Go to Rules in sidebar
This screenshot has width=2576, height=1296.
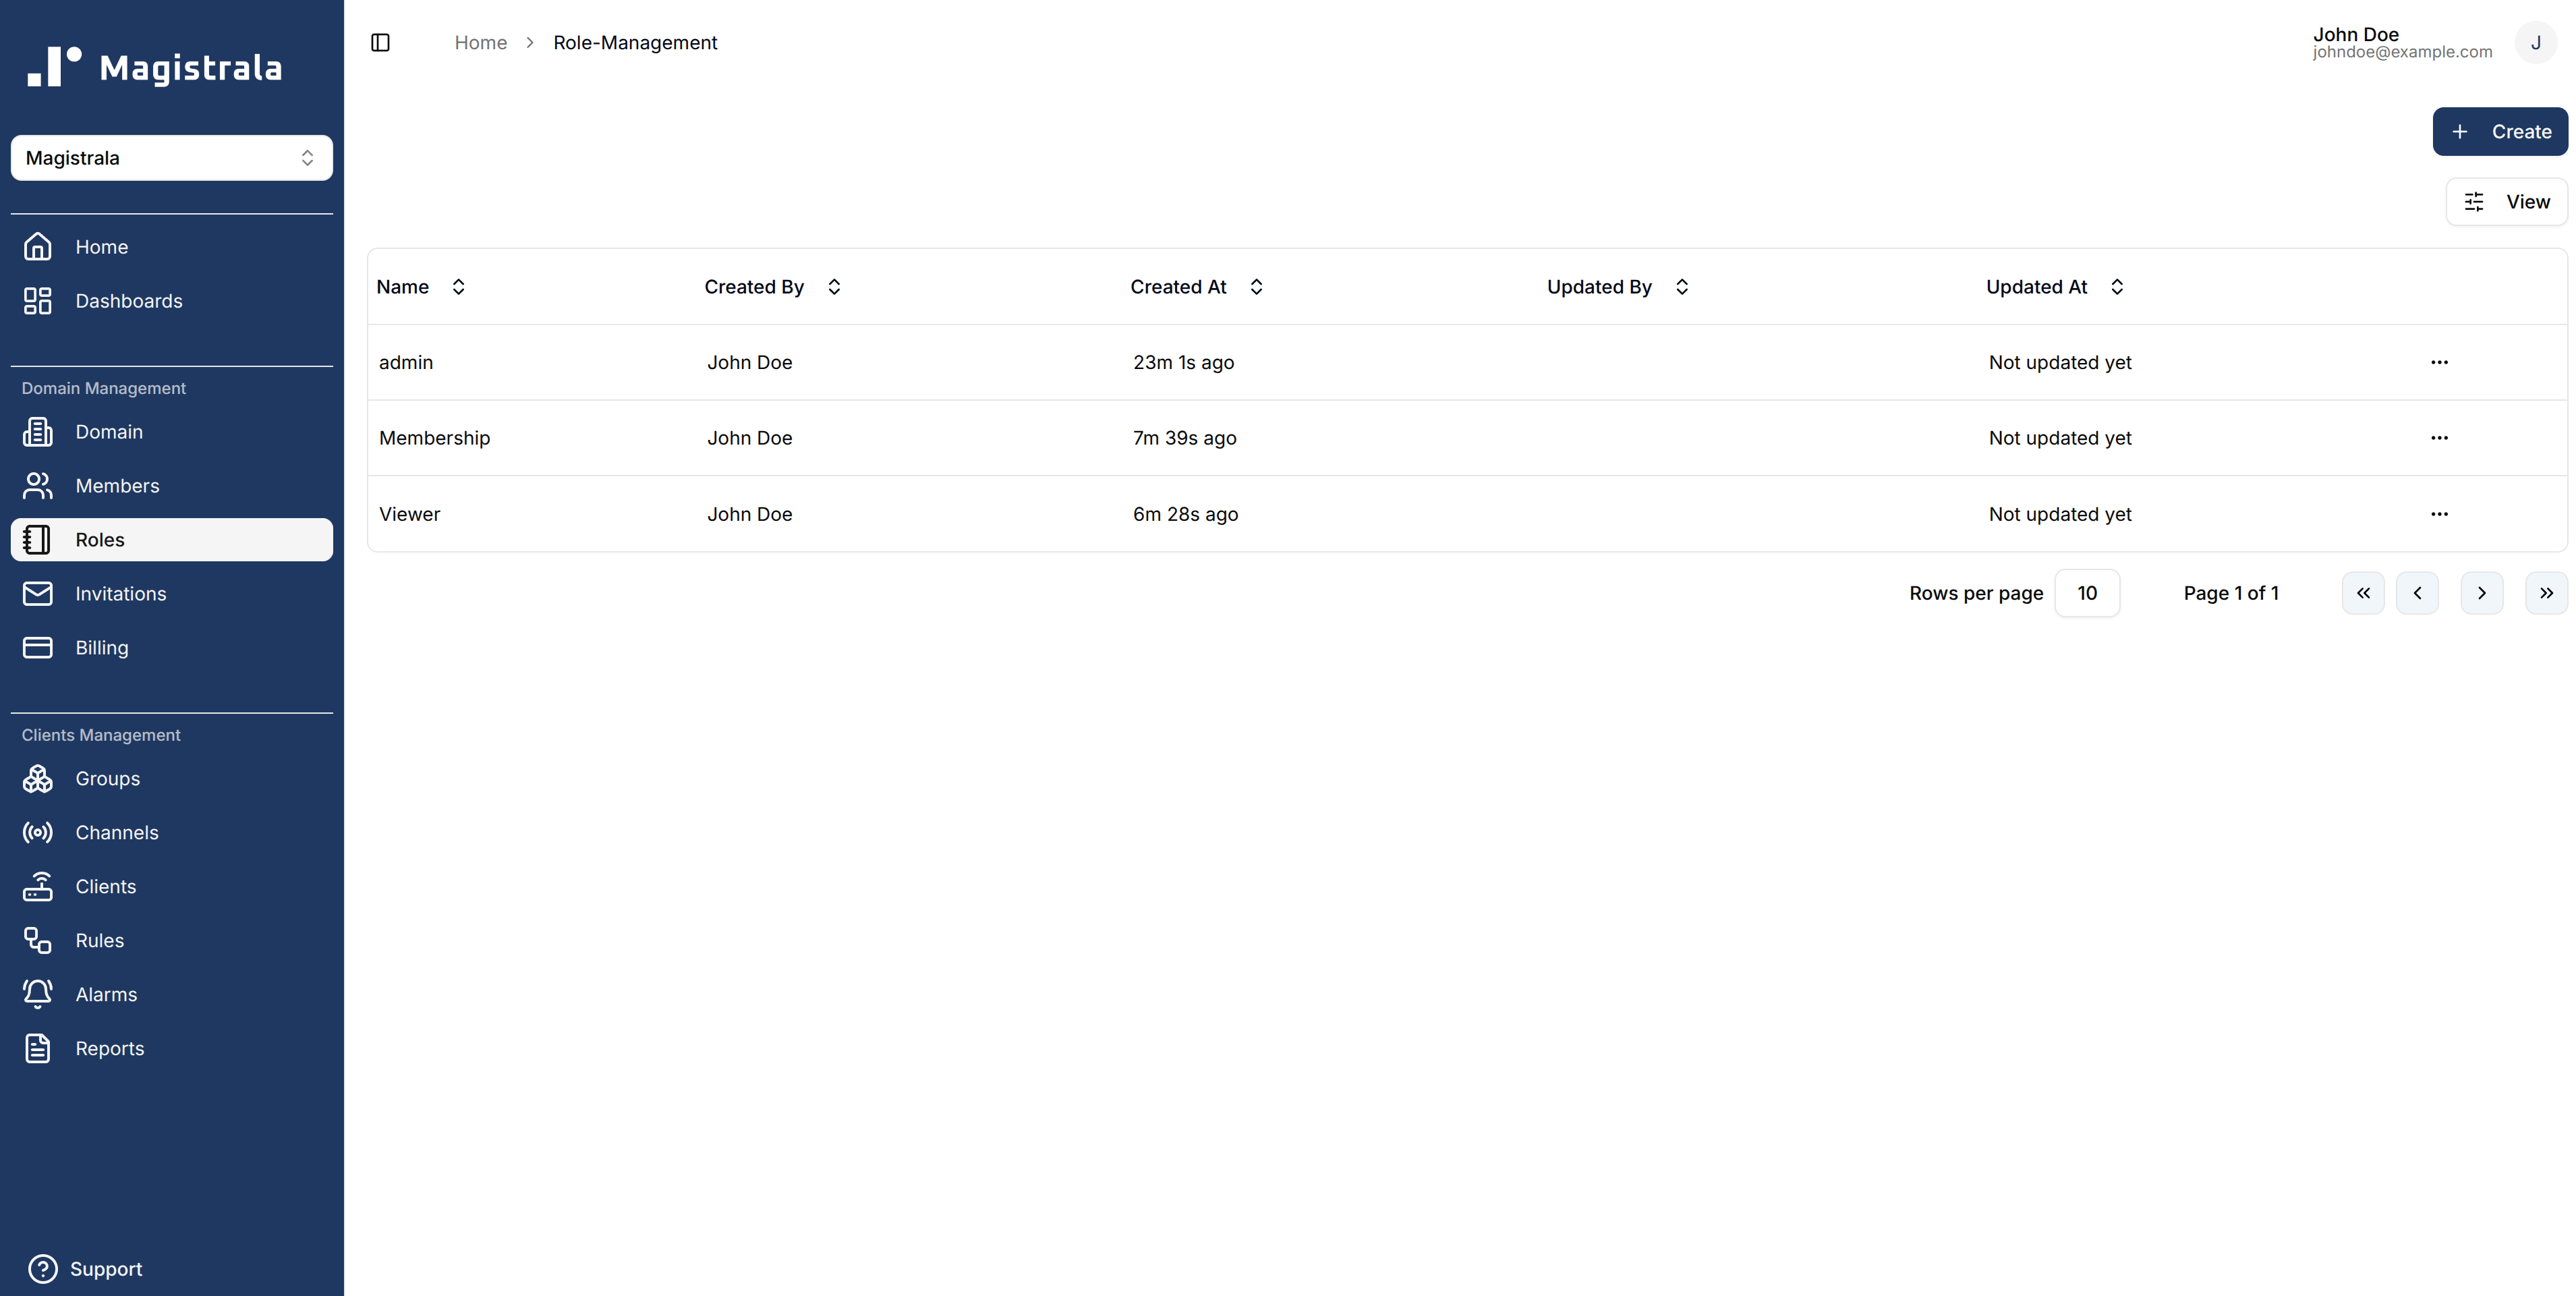[99, 940]
